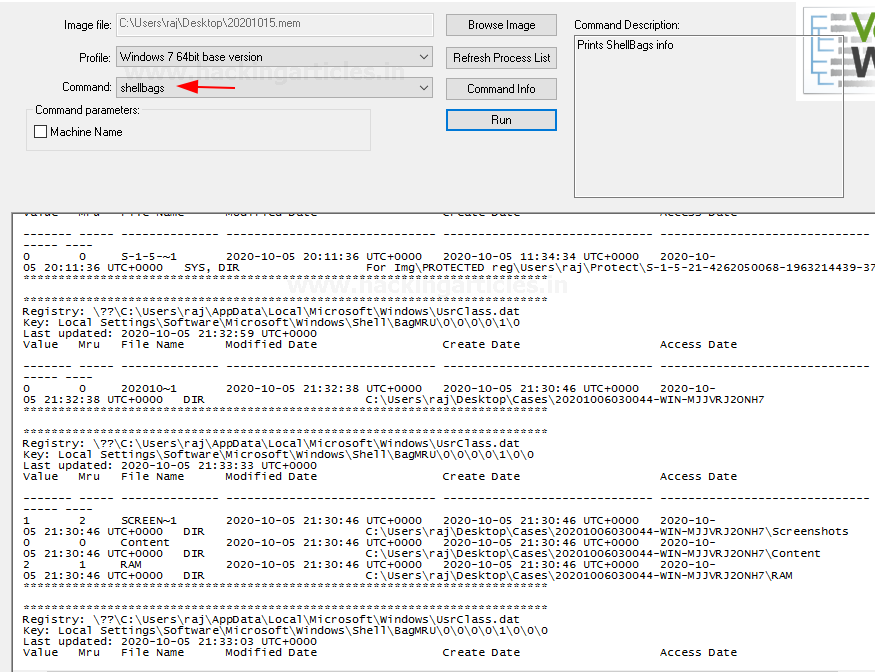Select the RAM file name entry
This screenshot has height=672, width=875.
point(131,564)
